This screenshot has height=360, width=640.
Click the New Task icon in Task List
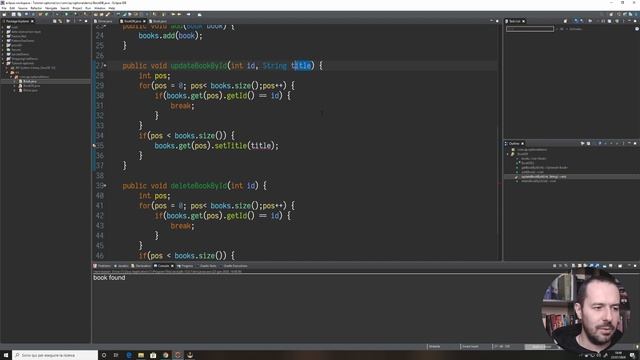pos(565,21)
